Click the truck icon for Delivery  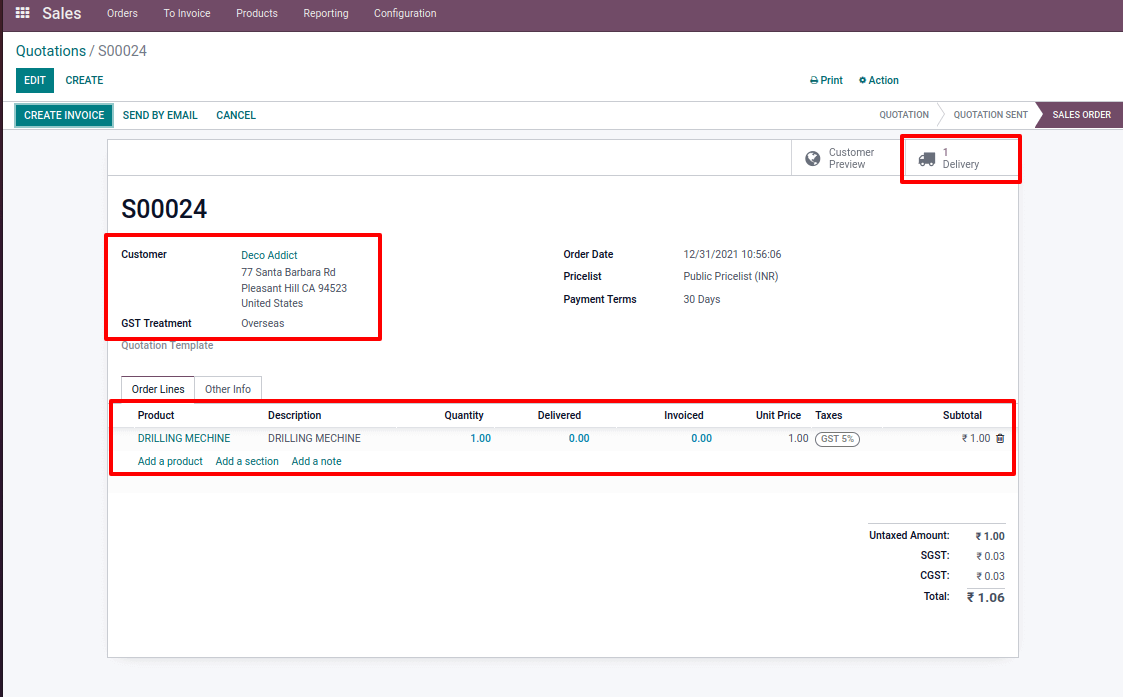click(x=927, y=159)
